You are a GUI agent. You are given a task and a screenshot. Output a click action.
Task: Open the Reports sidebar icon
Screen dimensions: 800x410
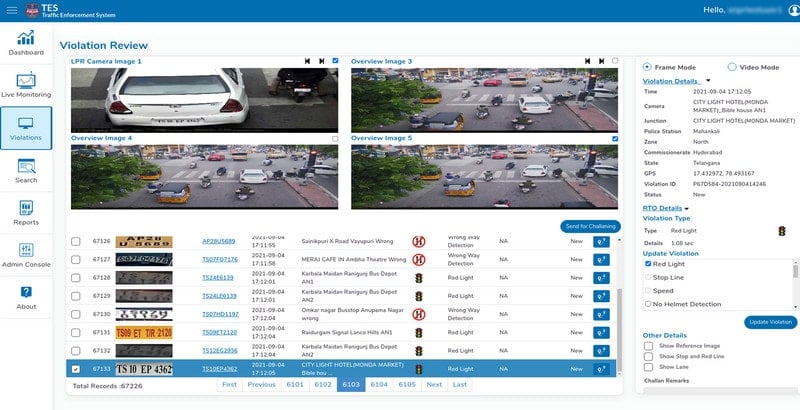tap(26, 208)
